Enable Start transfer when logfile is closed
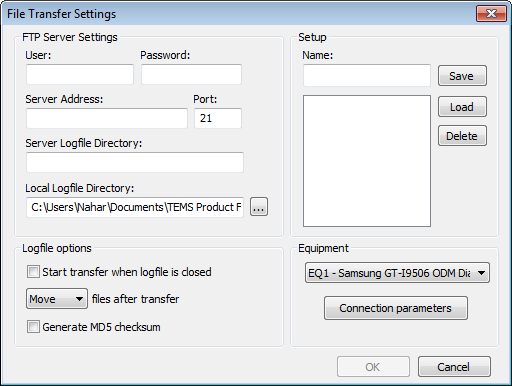Viewport: 512px width, 386px height. 33,272
